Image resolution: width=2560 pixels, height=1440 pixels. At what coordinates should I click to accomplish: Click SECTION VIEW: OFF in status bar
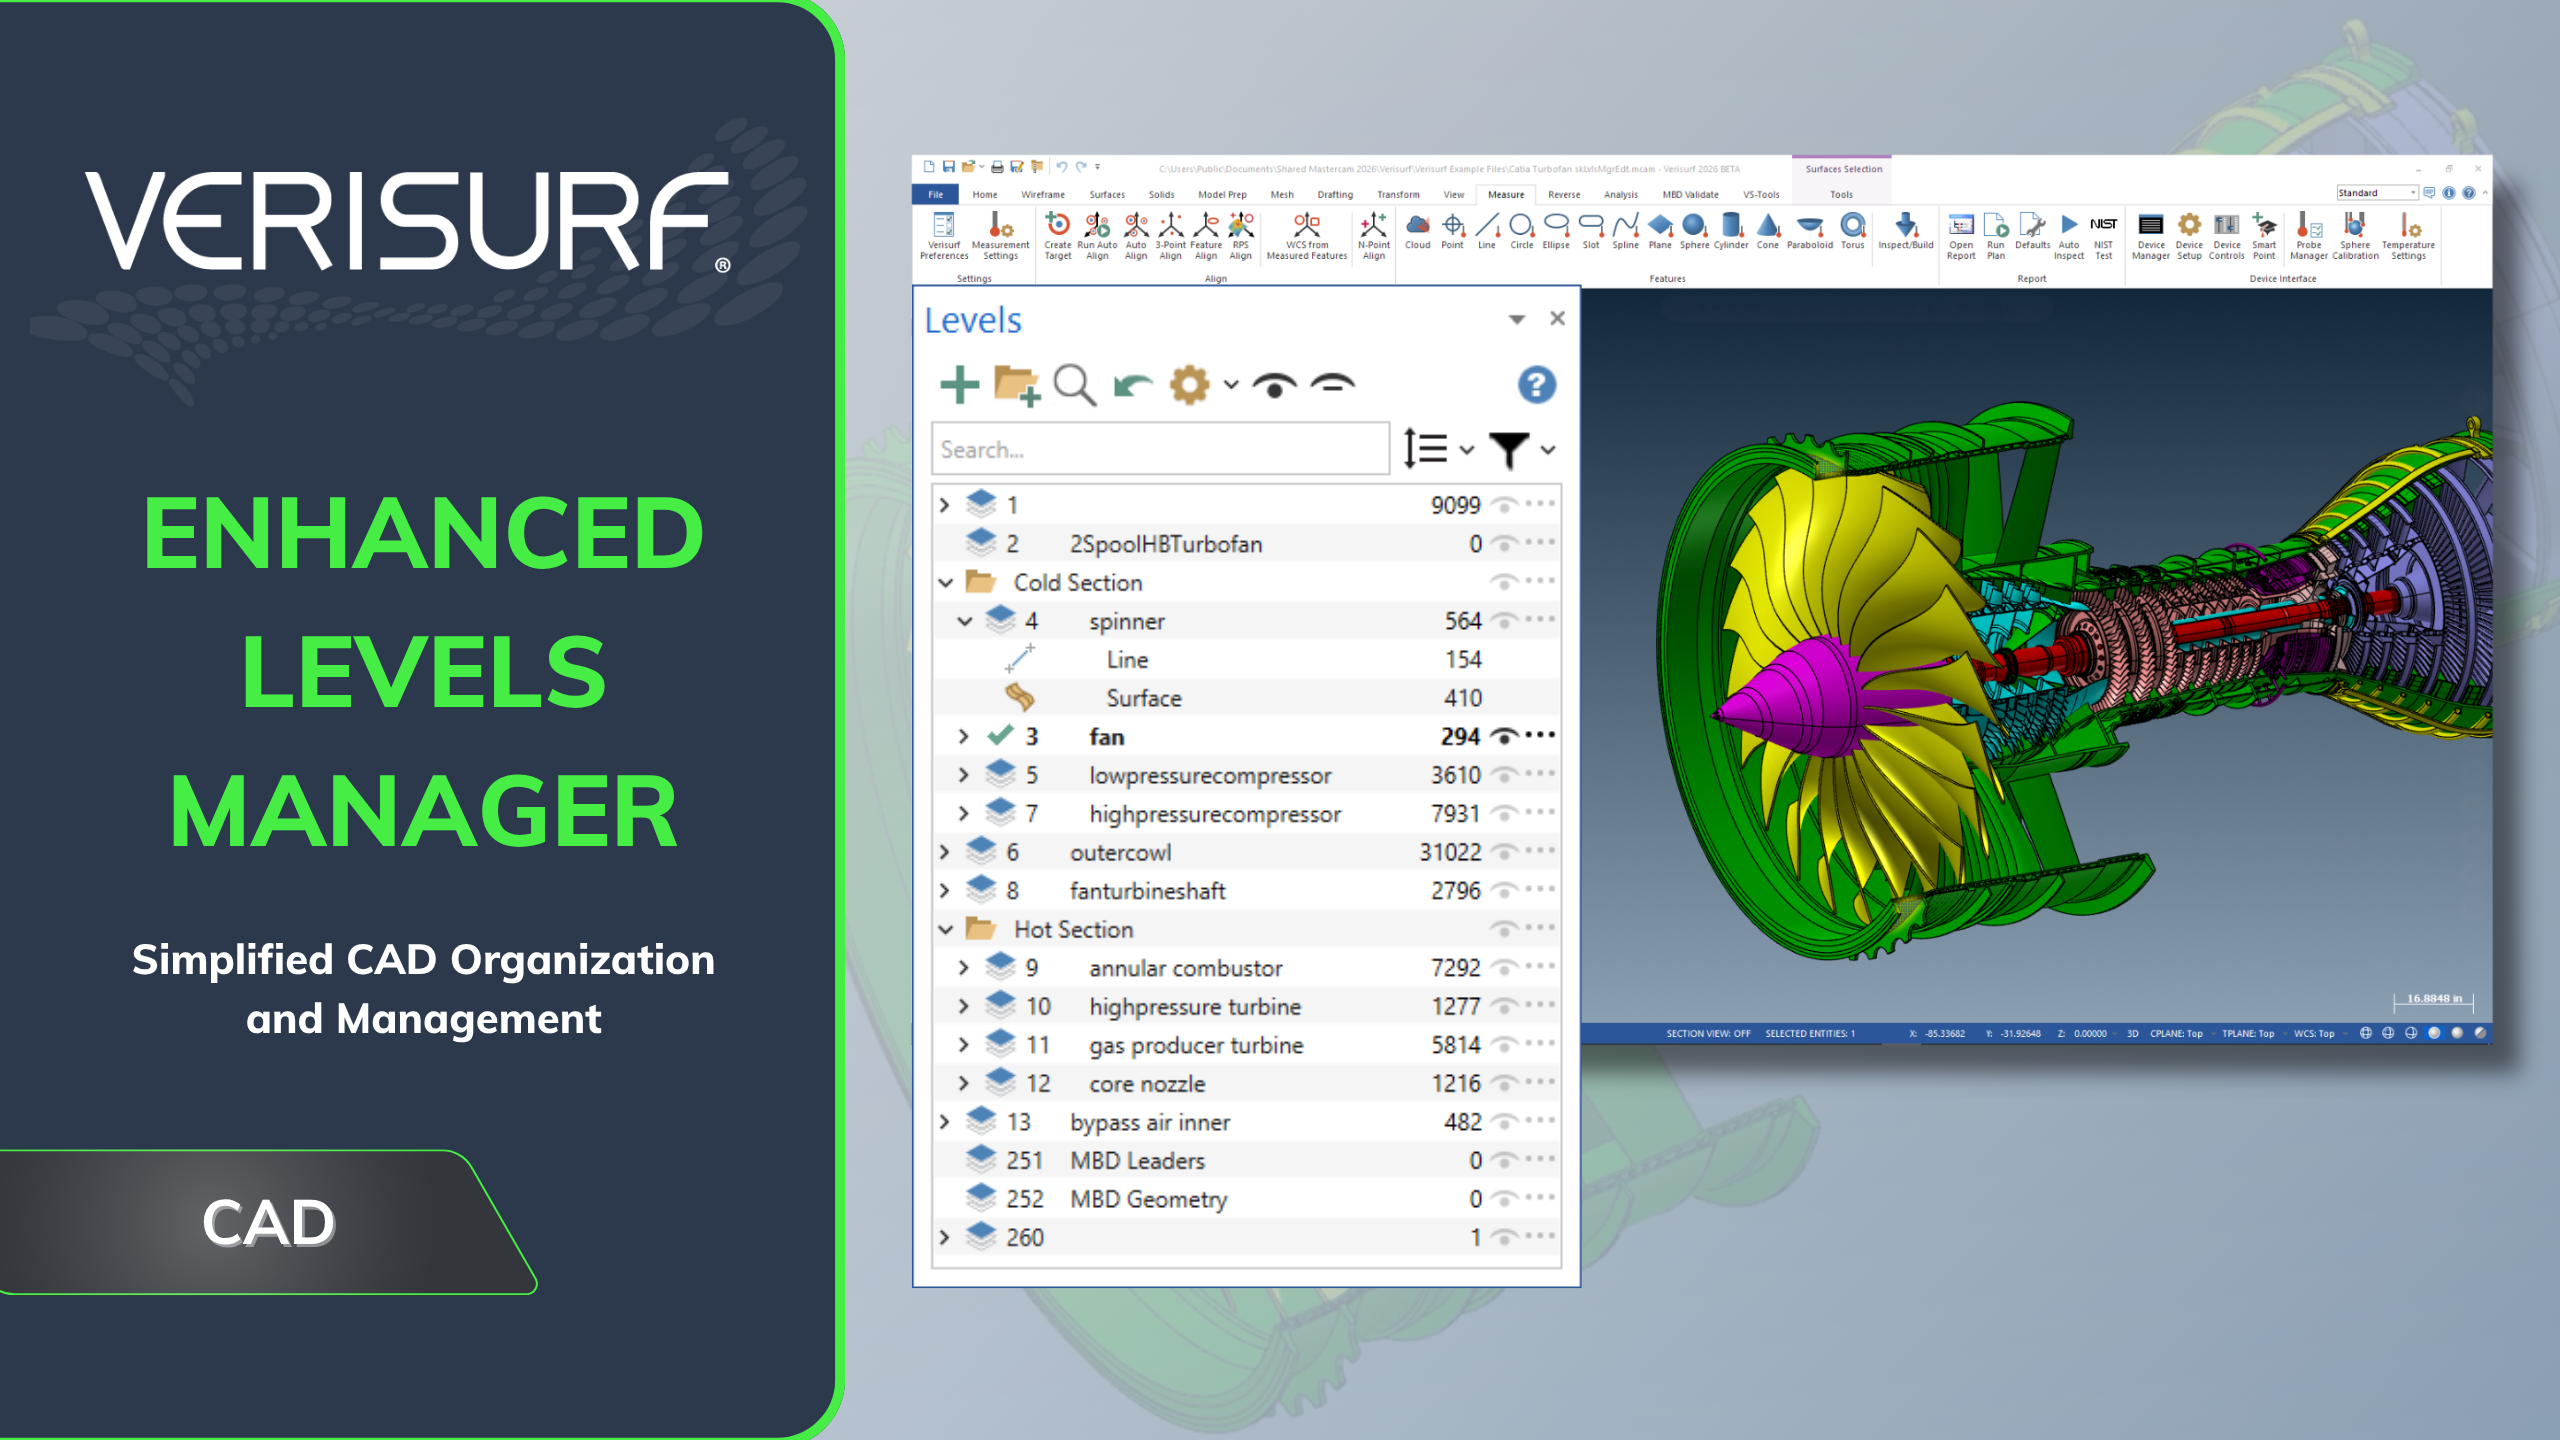1707,1033
